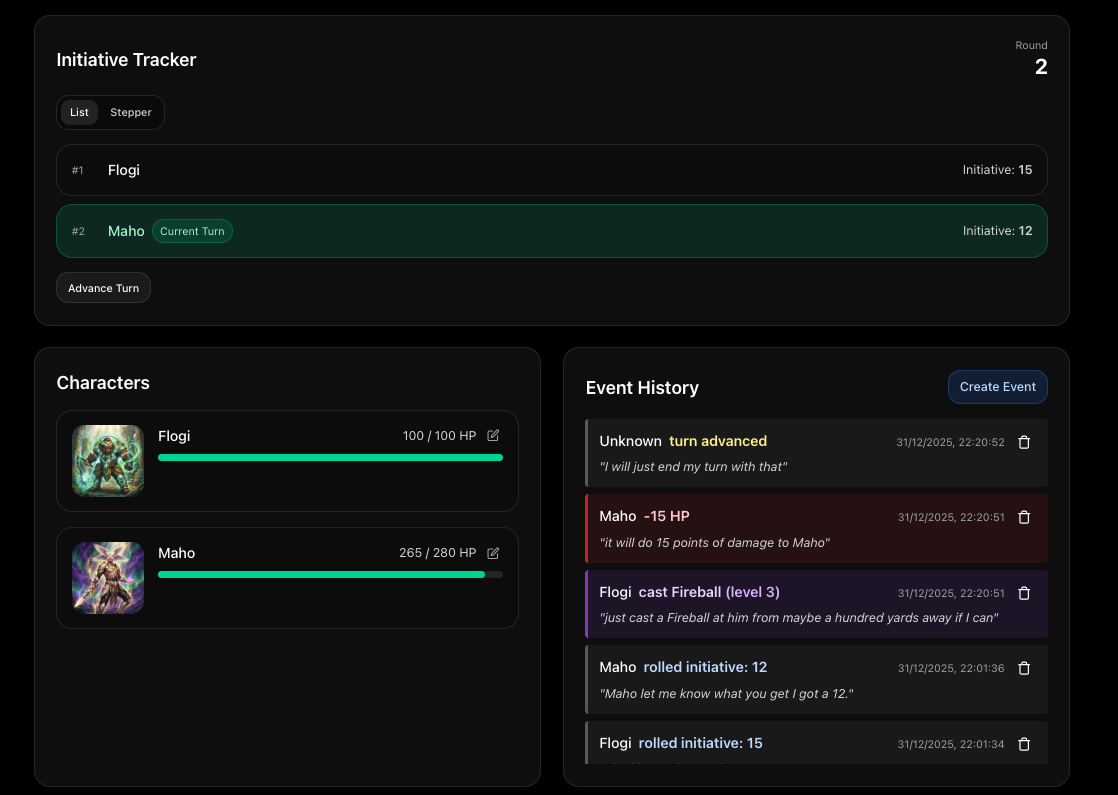Click Flogi's green health bar
Screen dimensions: 1118x795
pyautogui.click(x=330, y=458)
